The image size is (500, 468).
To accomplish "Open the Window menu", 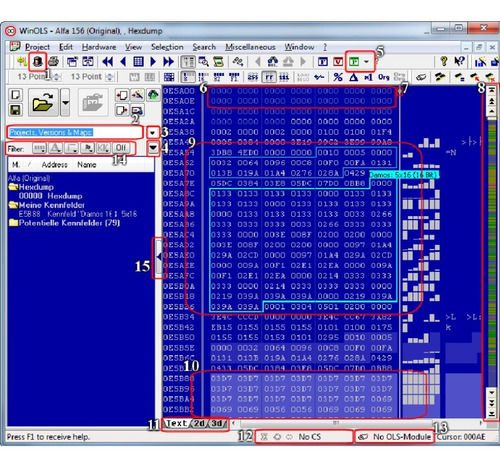I will pos(299,47).
